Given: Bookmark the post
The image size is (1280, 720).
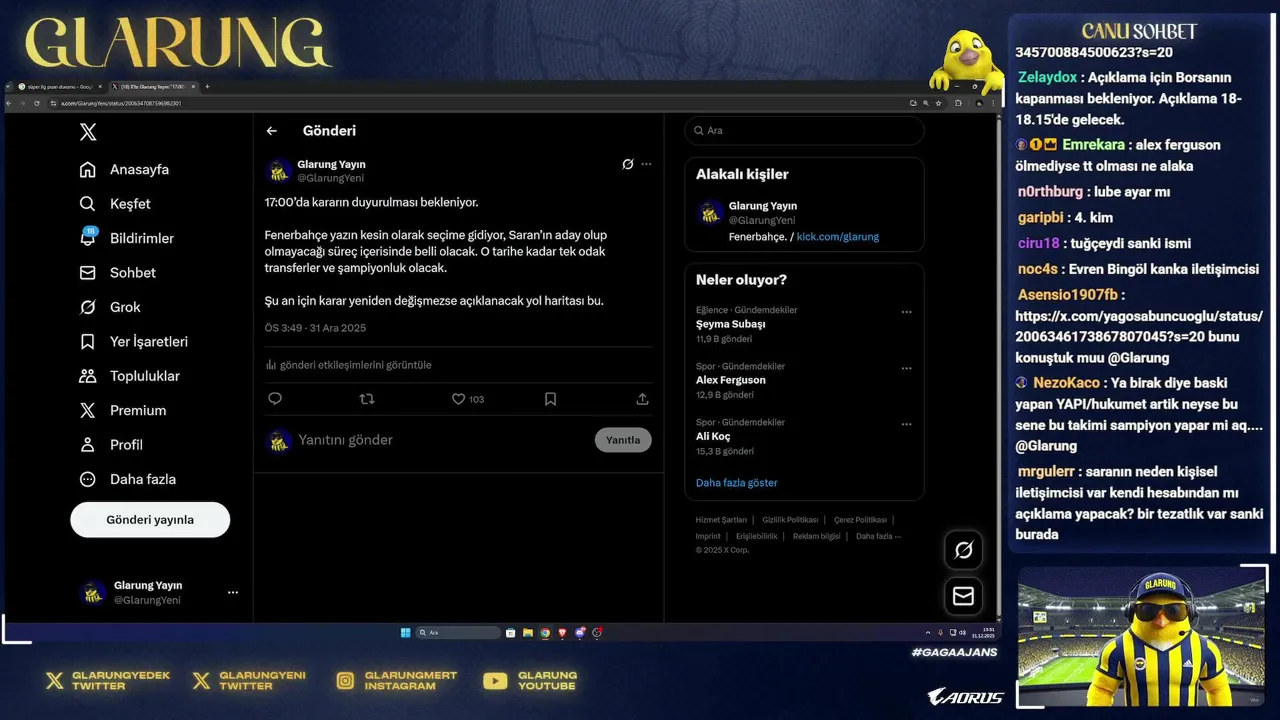Looking at the screenshot, I should [550, 399].
